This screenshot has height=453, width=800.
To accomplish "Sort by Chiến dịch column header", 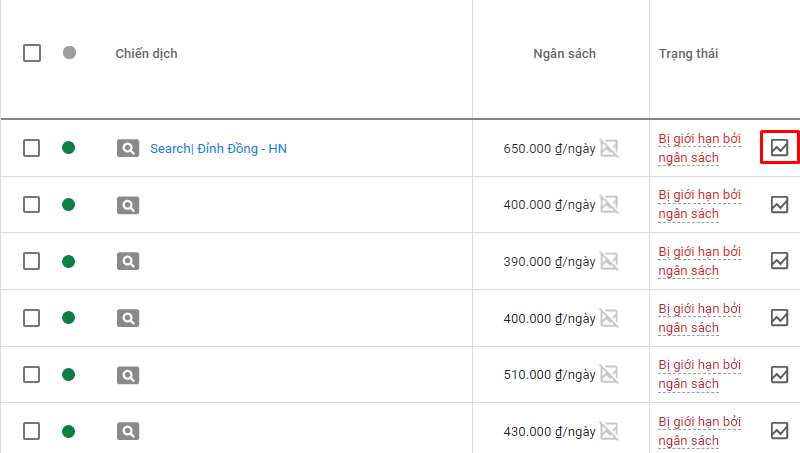I will pyautogui.click(x=146, y=53).
